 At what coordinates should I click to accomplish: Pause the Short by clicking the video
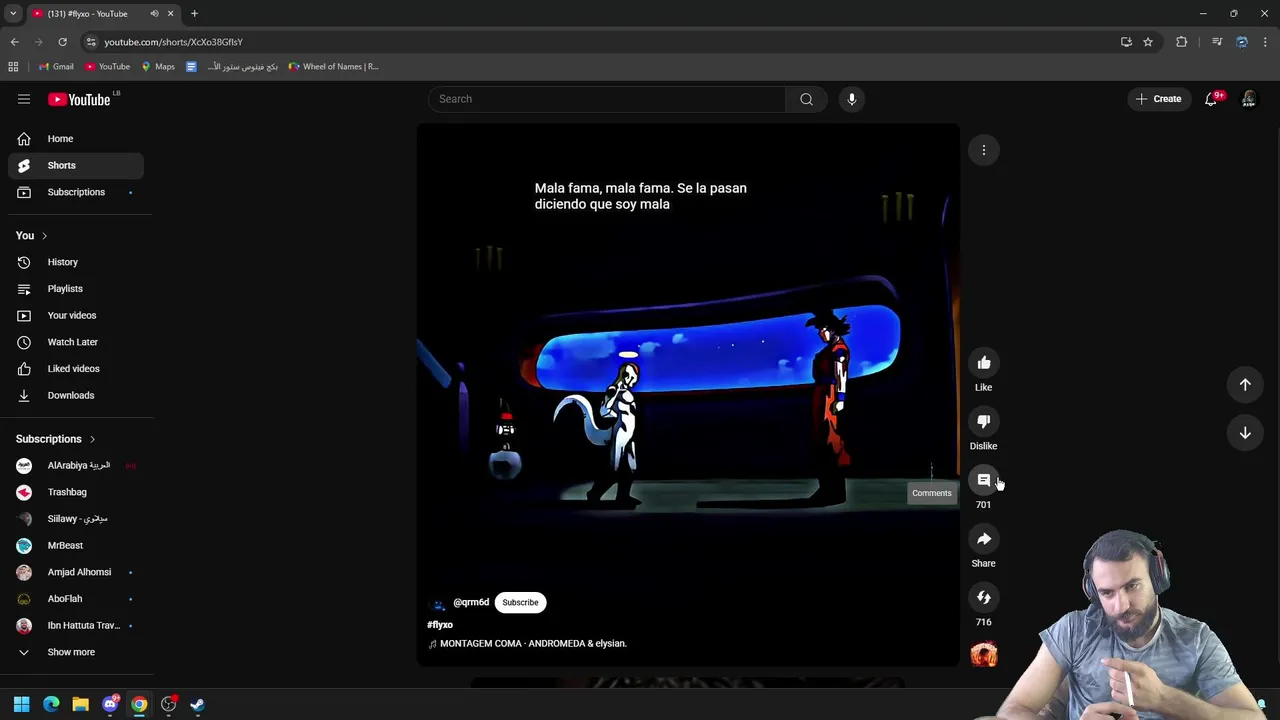688,395
